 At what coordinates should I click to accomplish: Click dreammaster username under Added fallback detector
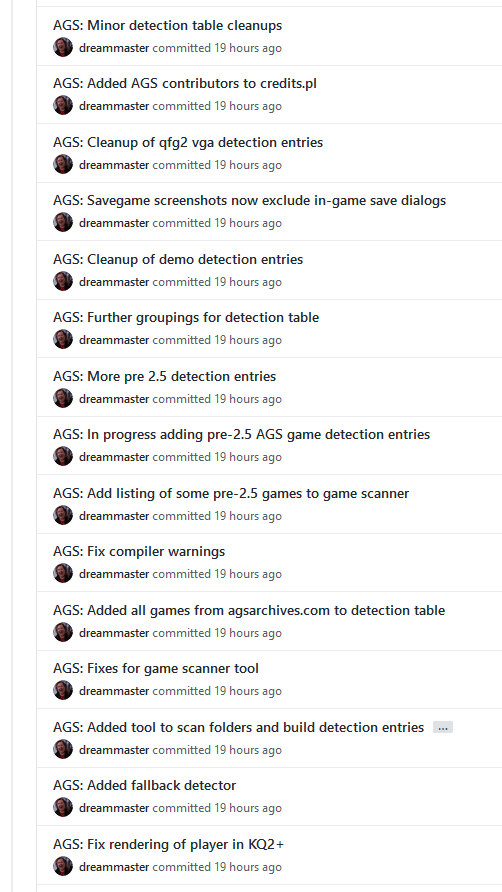click(114, 808)
